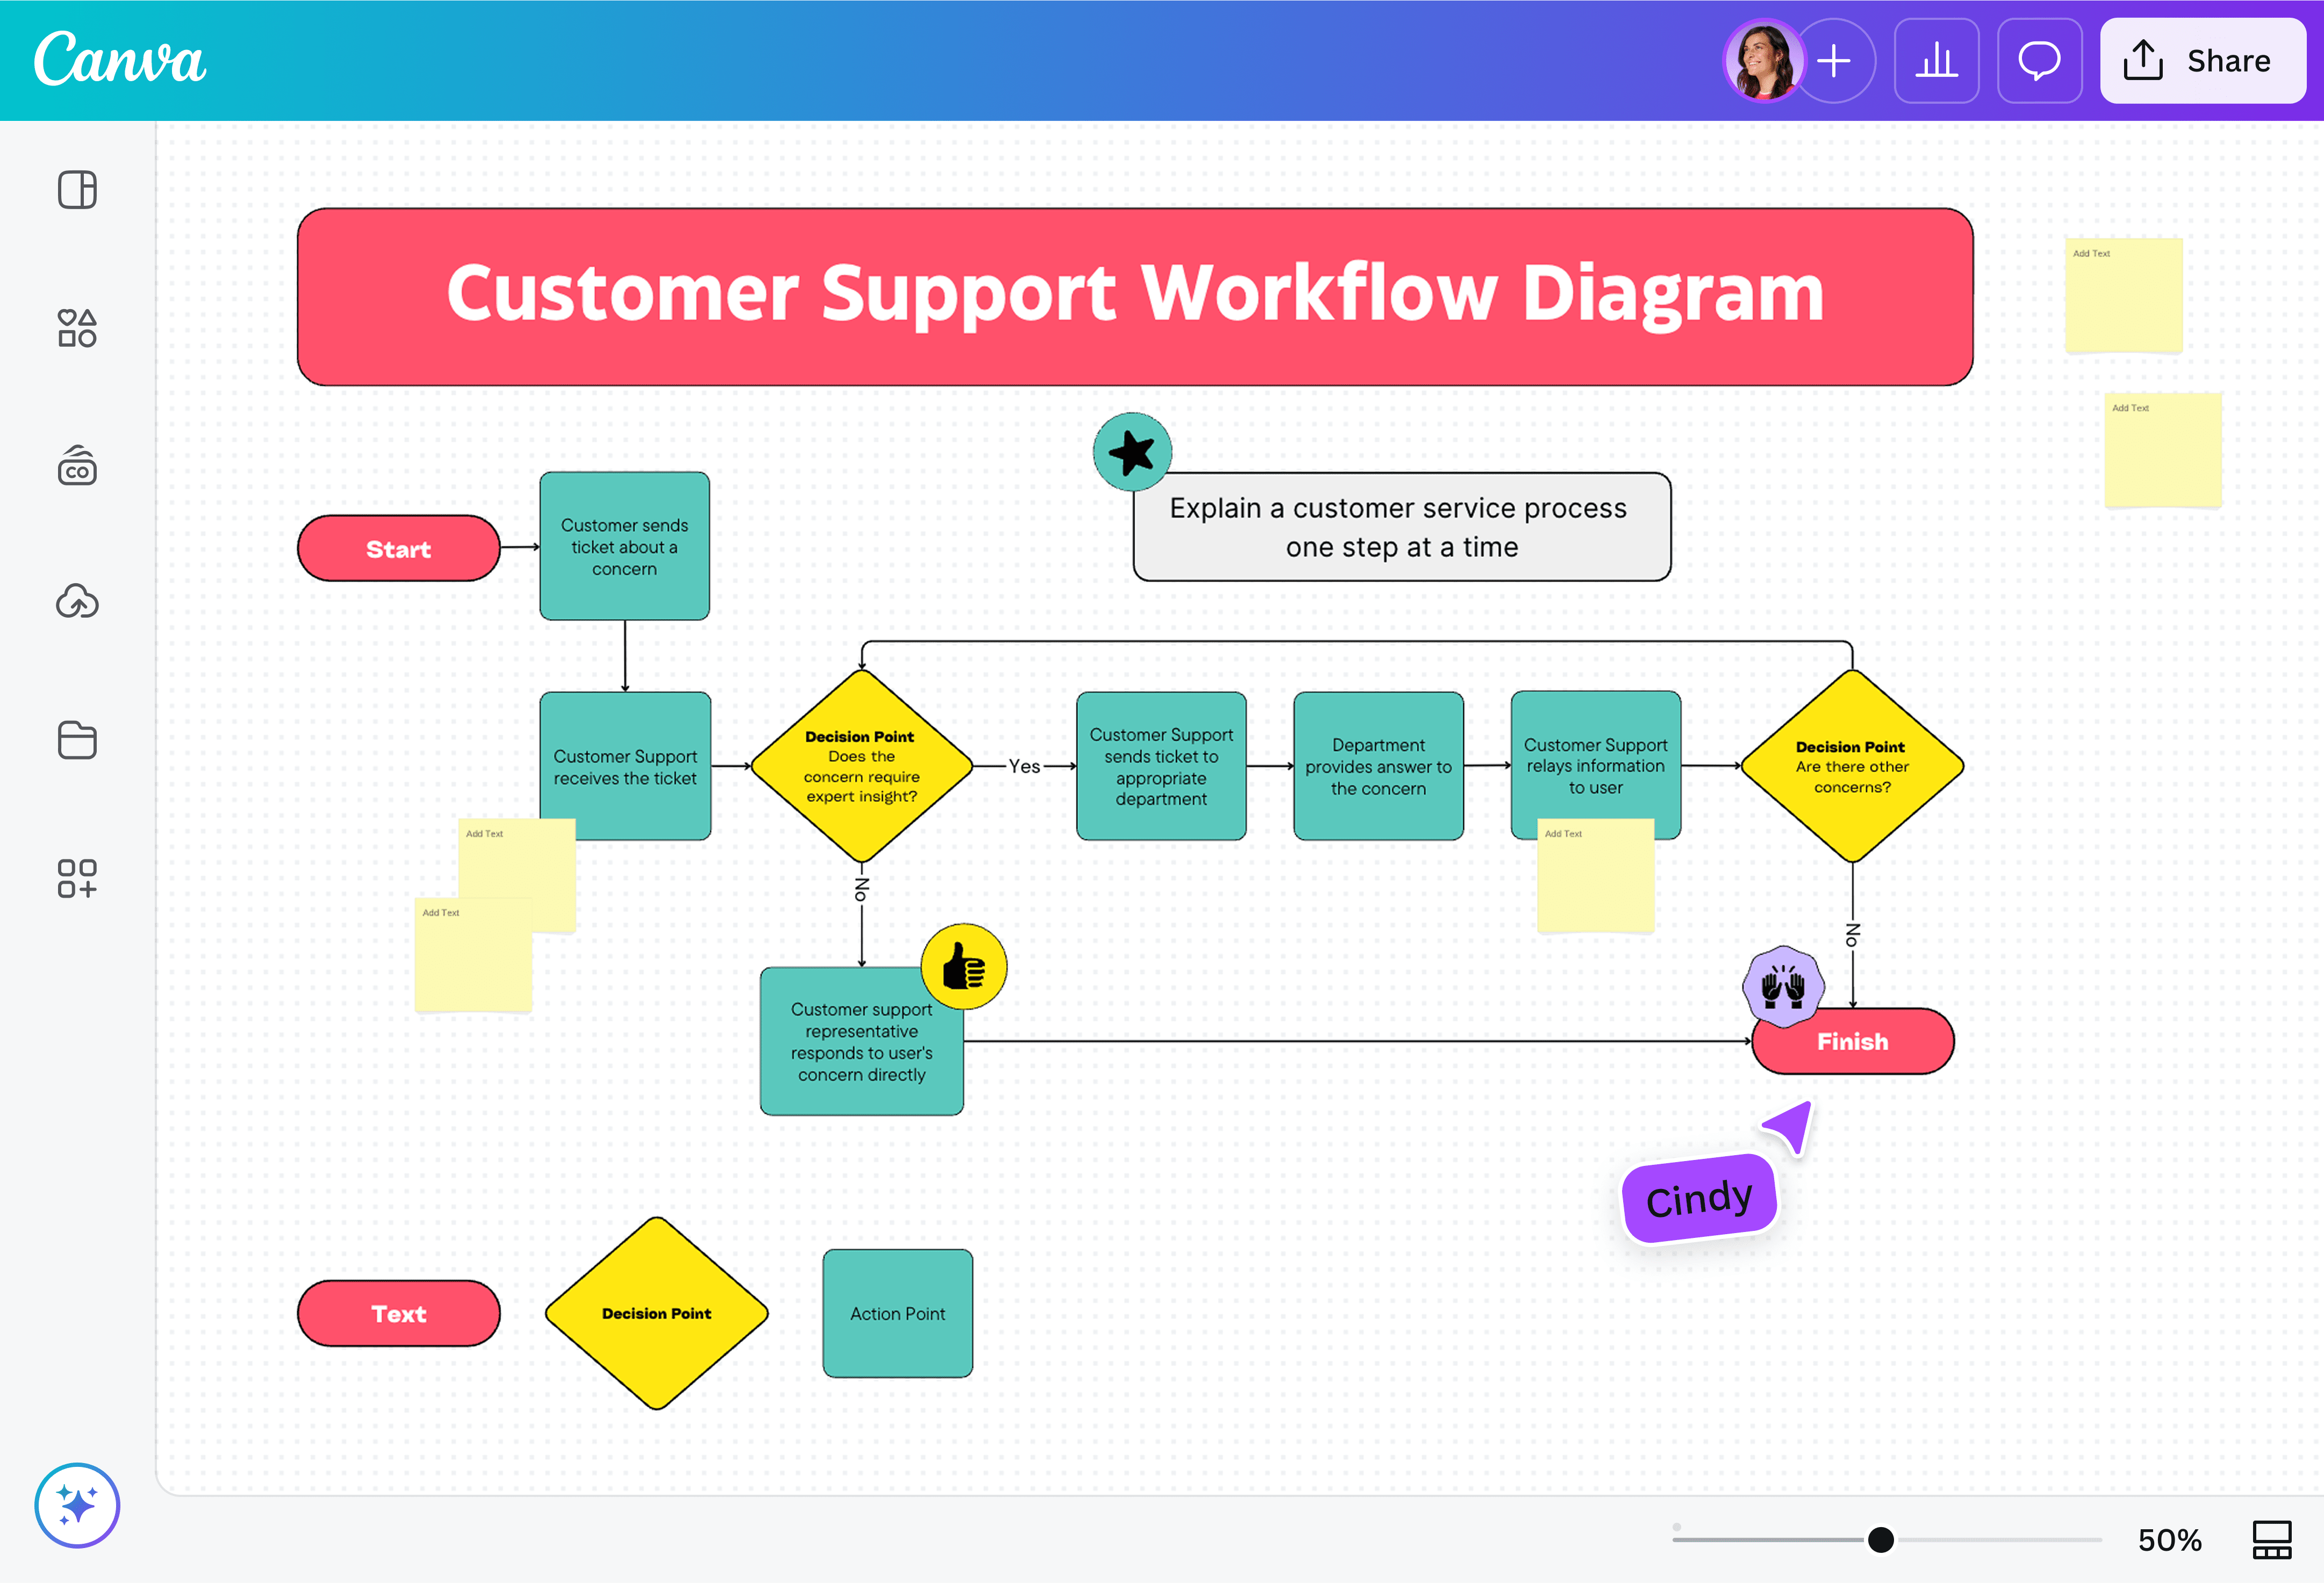2324x1583 pixels.
Task: Open the Templates panel in the sidebar
Action: point(77,190)
